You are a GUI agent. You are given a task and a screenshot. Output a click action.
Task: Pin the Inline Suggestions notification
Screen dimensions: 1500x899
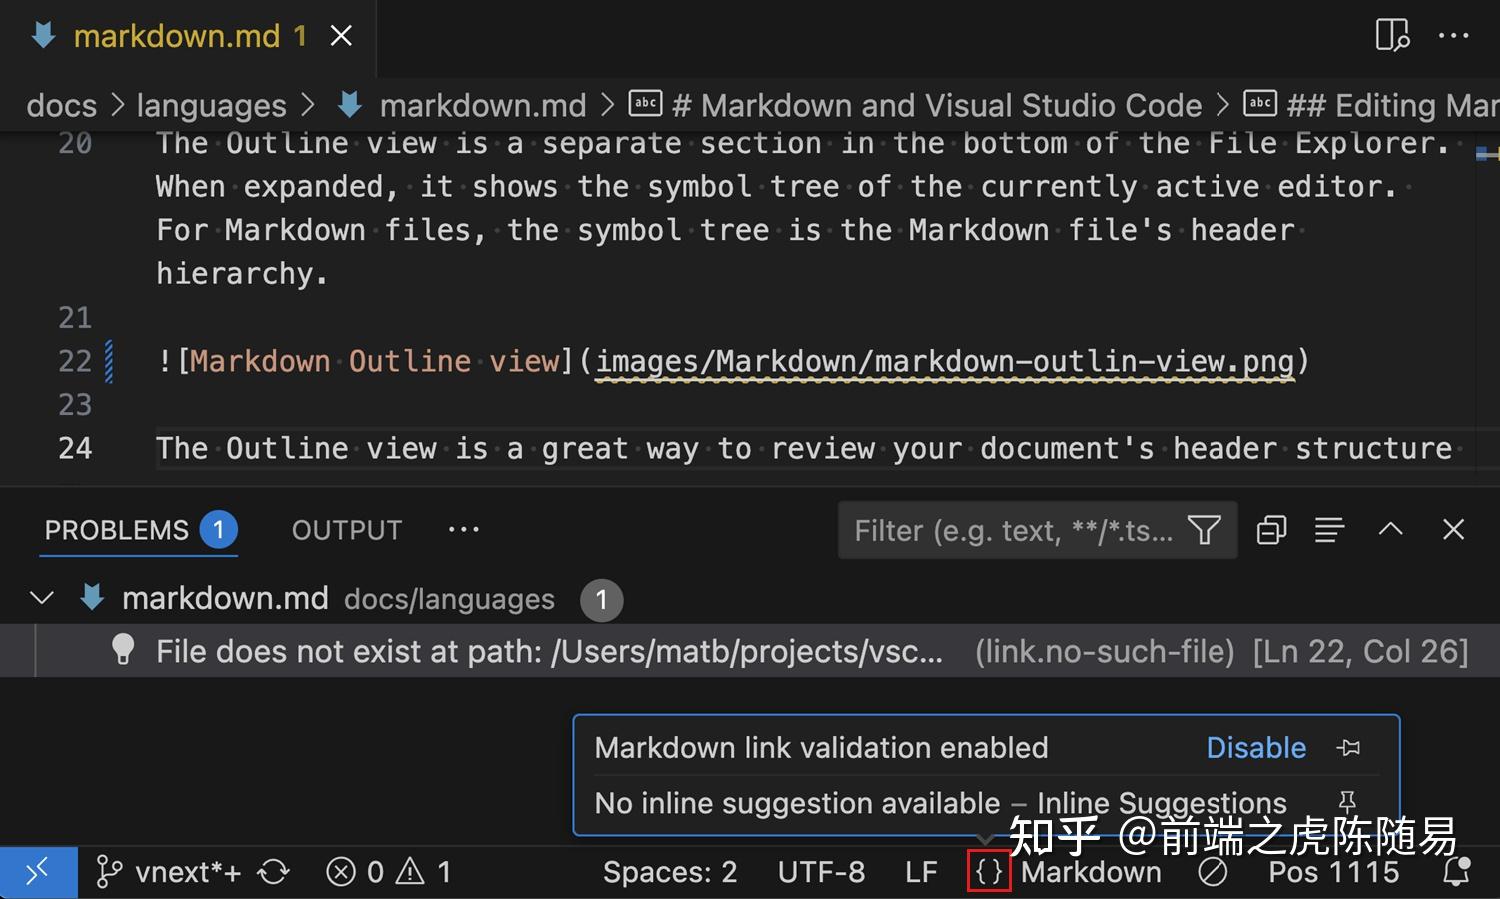(x=1347, y=802)
